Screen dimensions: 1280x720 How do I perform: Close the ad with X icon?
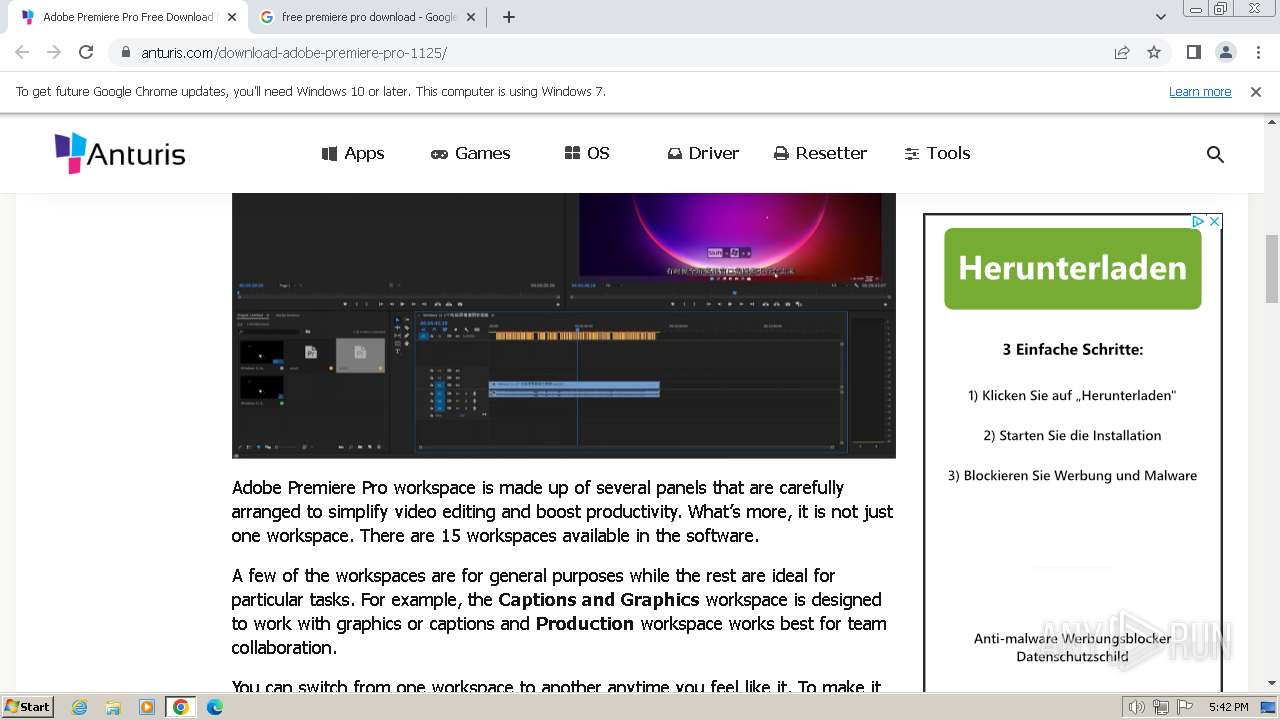click(1214, 222)
